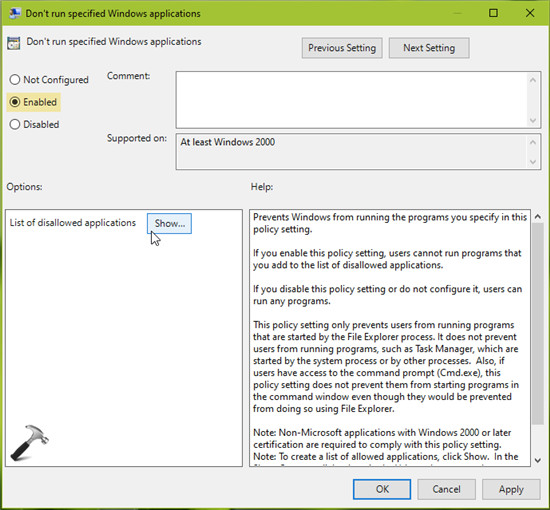550x510 pixels.
Task: Click the title bar application icon
Action: (15, 13)
